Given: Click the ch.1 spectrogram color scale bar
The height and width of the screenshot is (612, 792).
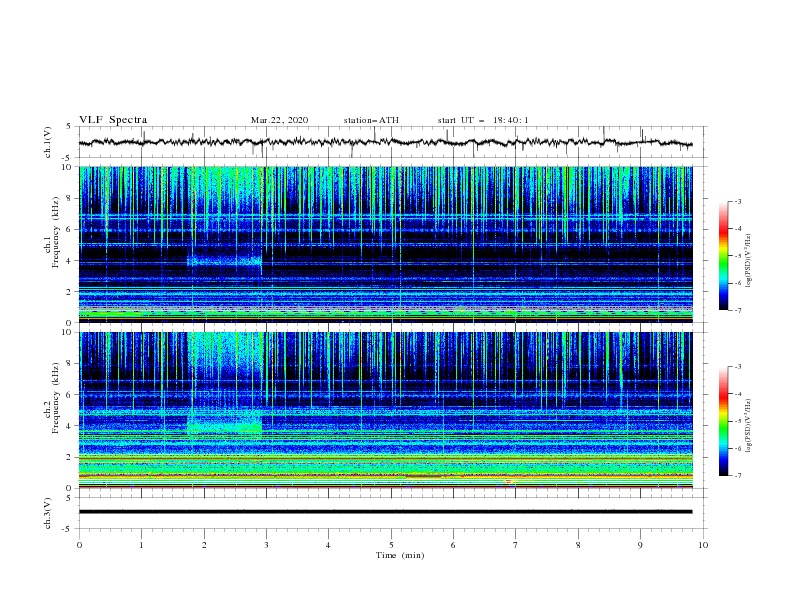Looking at the screenshot, I should pyautogui.click(x=723, y=256).
